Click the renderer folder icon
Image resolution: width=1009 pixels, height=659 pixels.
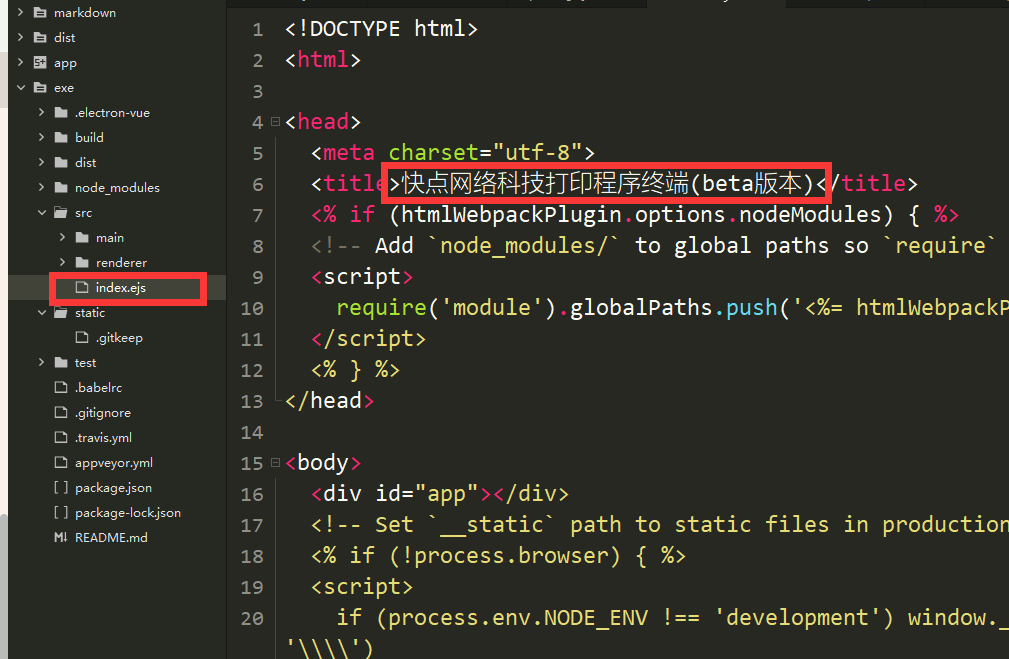tap(82, 263)
